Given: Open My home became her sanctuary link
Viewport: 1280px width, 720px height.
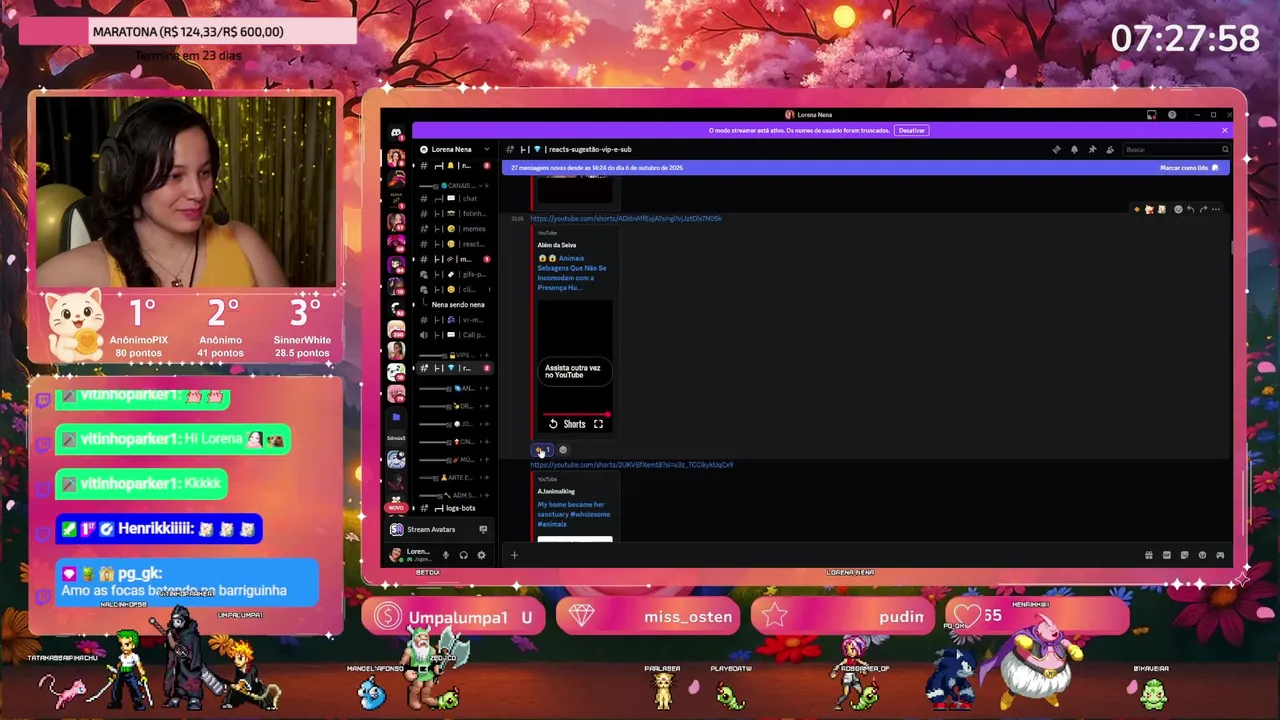Looking at the screenshot, I should click(574, 514).
